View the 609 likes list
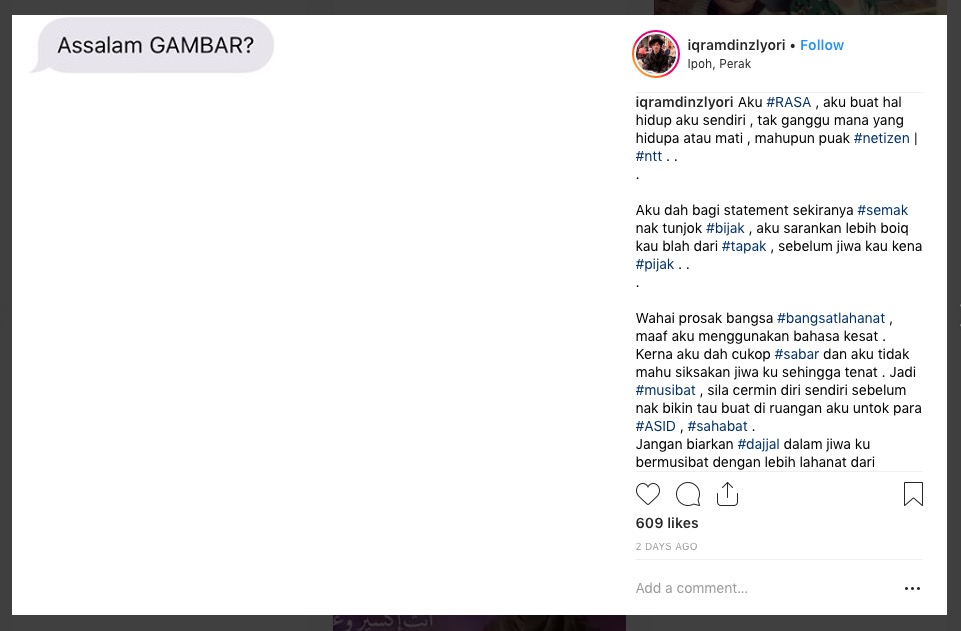The width and height of the screenshot is (961, 631). (667, 523)
